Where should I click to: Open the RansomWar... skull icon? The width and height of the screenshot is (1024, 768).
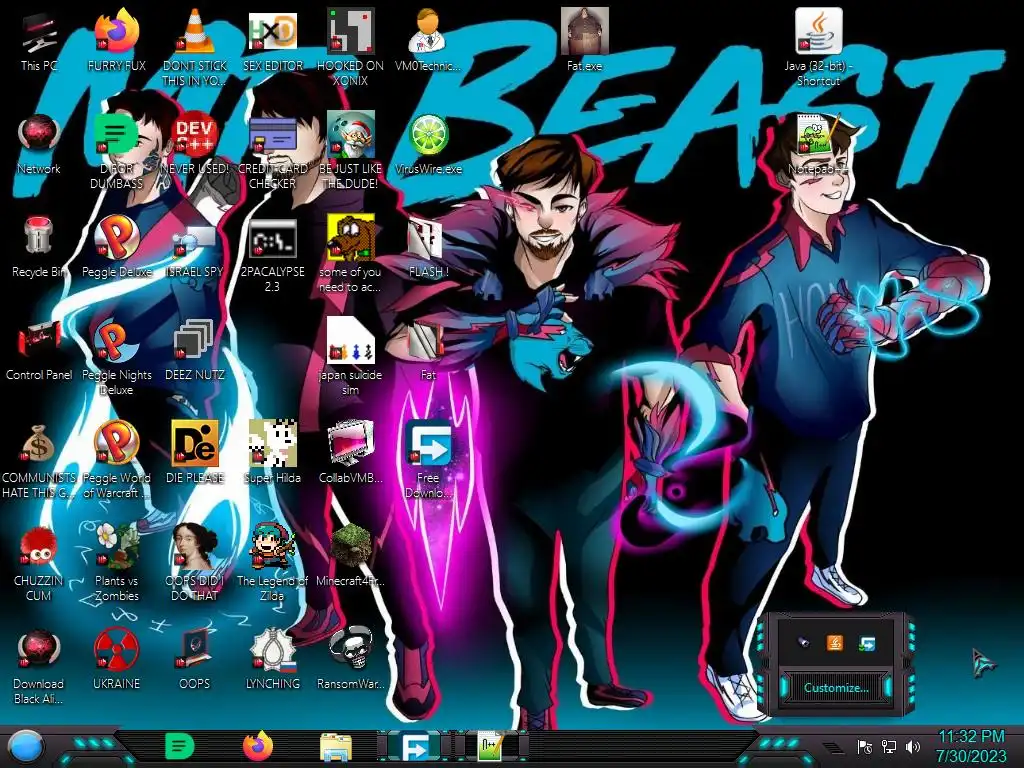pyautogui.click(x=350, y=660)
